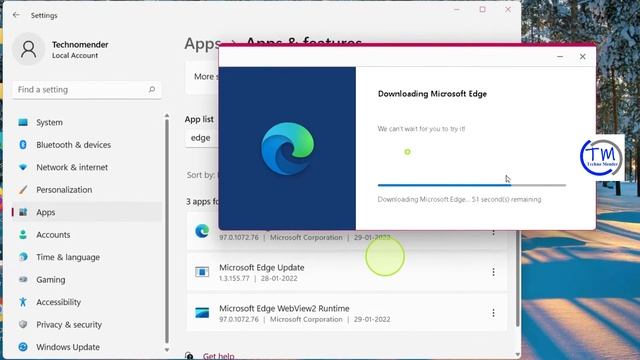Open Windows Update settings
This screenshot has height=360, width=640.
(x=87, y=347)
